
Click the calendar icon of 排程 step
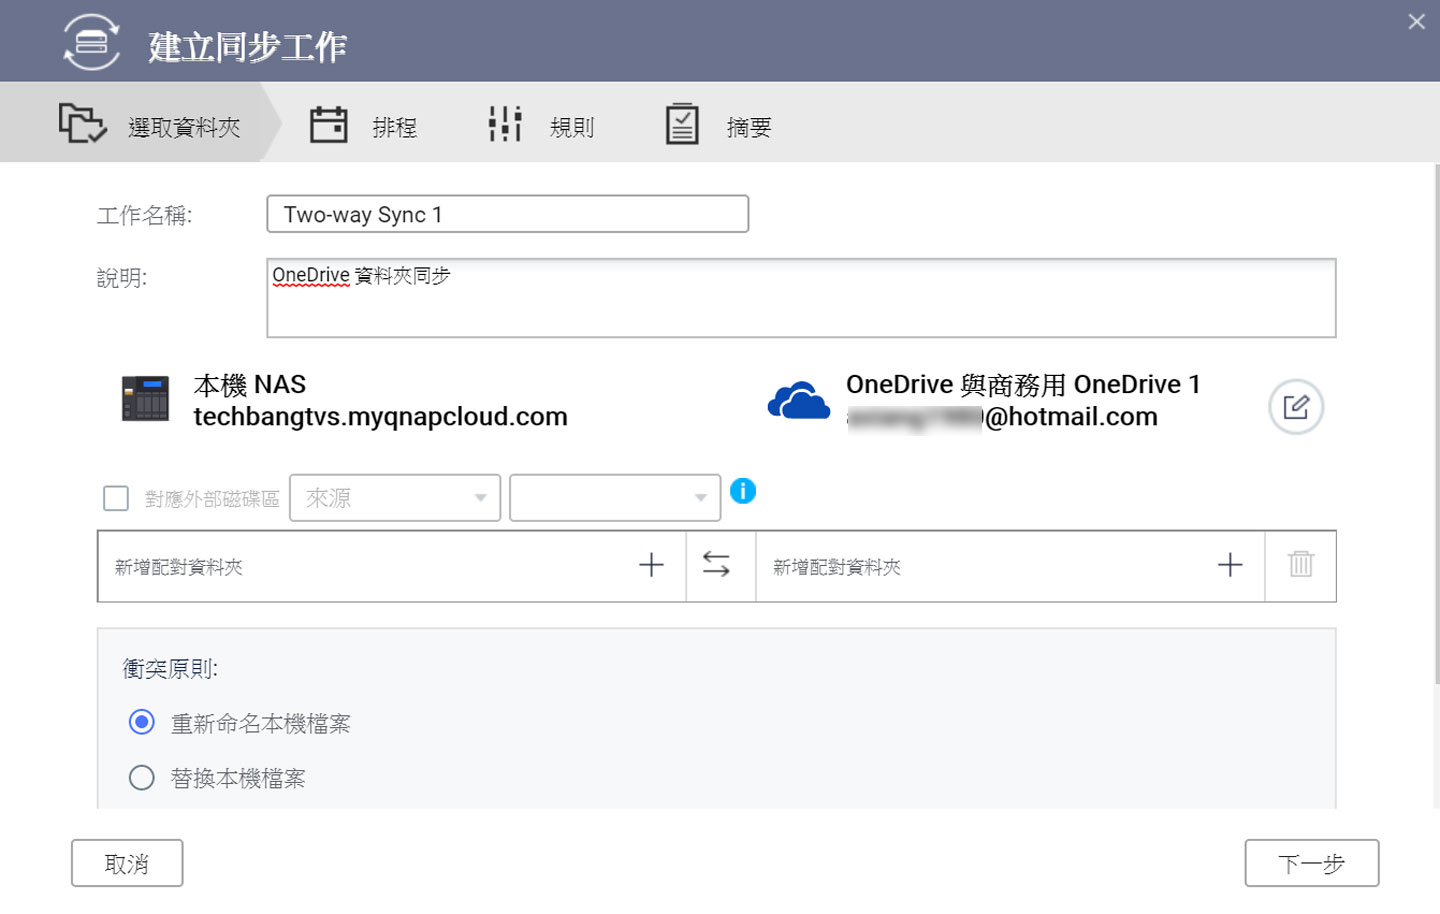(x=328, y=124)
